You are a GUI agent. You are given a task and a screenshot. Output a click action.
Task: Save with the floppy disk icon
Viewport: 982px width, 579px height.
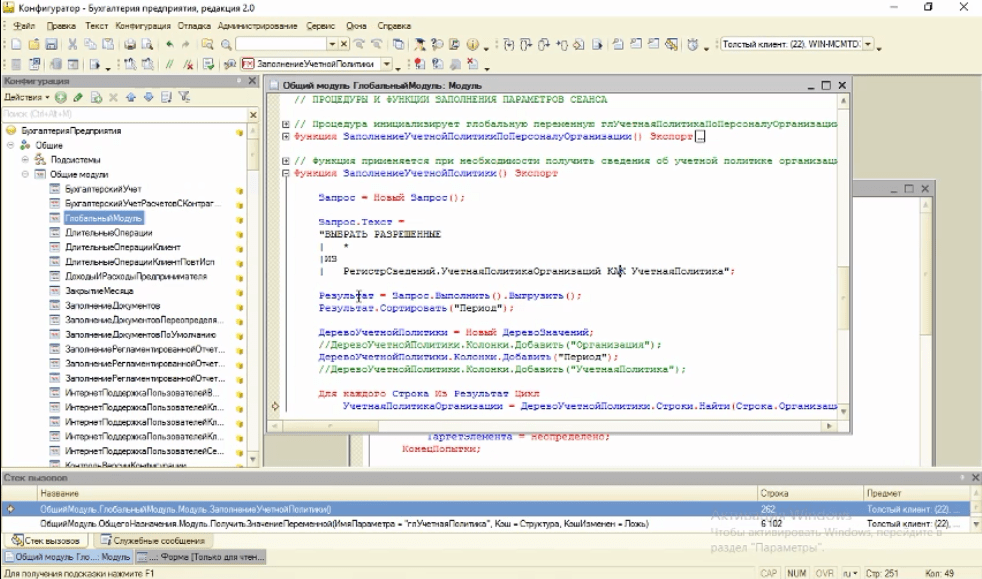pos(51,44)
